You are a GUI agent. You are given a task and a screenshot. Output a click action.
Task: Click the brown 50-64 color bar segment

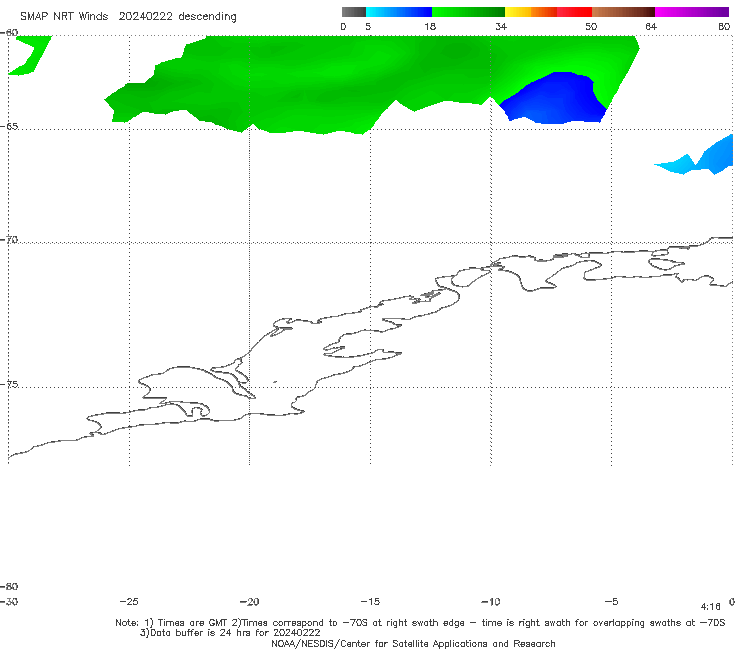pos(623,12)
